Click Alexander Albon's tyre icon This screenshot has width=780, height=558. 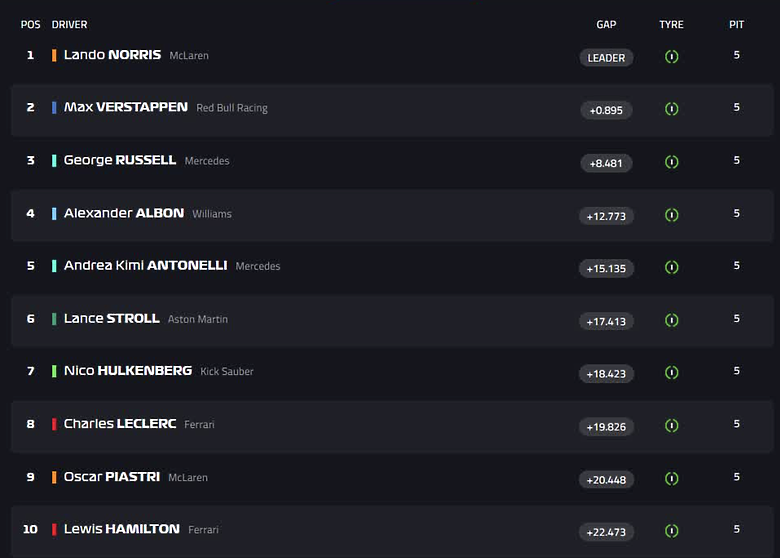click(x=672, y=215)
